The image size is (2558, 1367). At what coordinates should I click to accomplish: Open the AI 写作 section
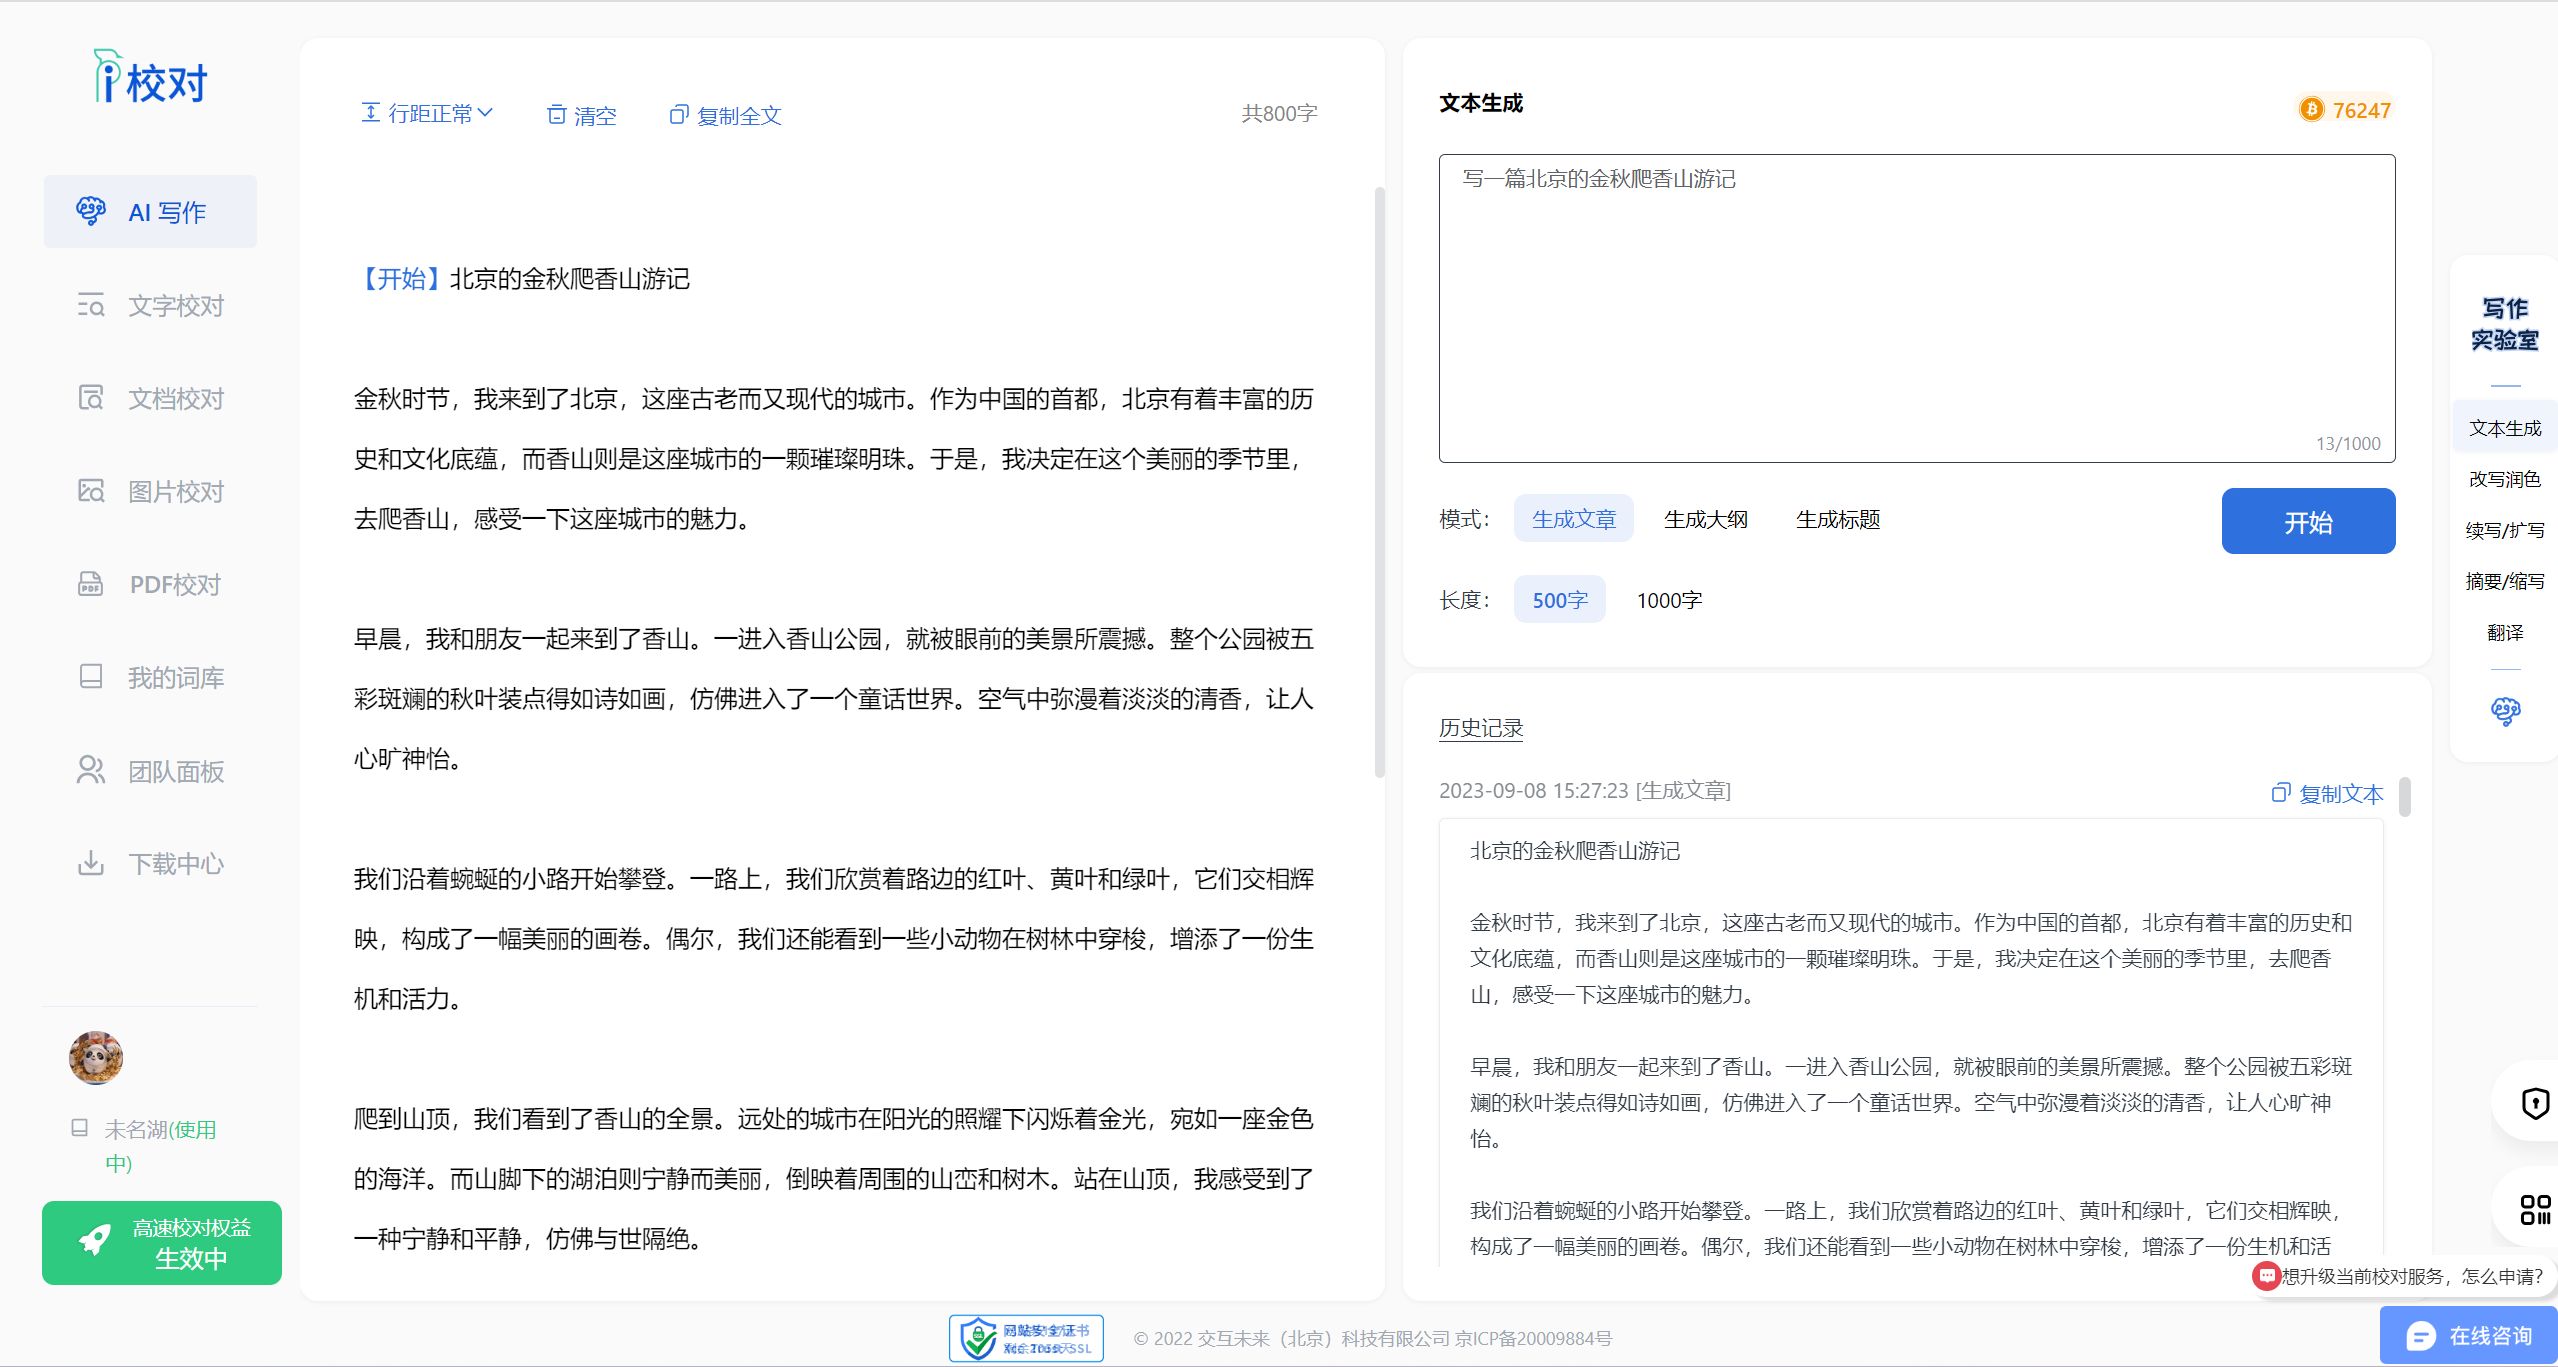150,212
